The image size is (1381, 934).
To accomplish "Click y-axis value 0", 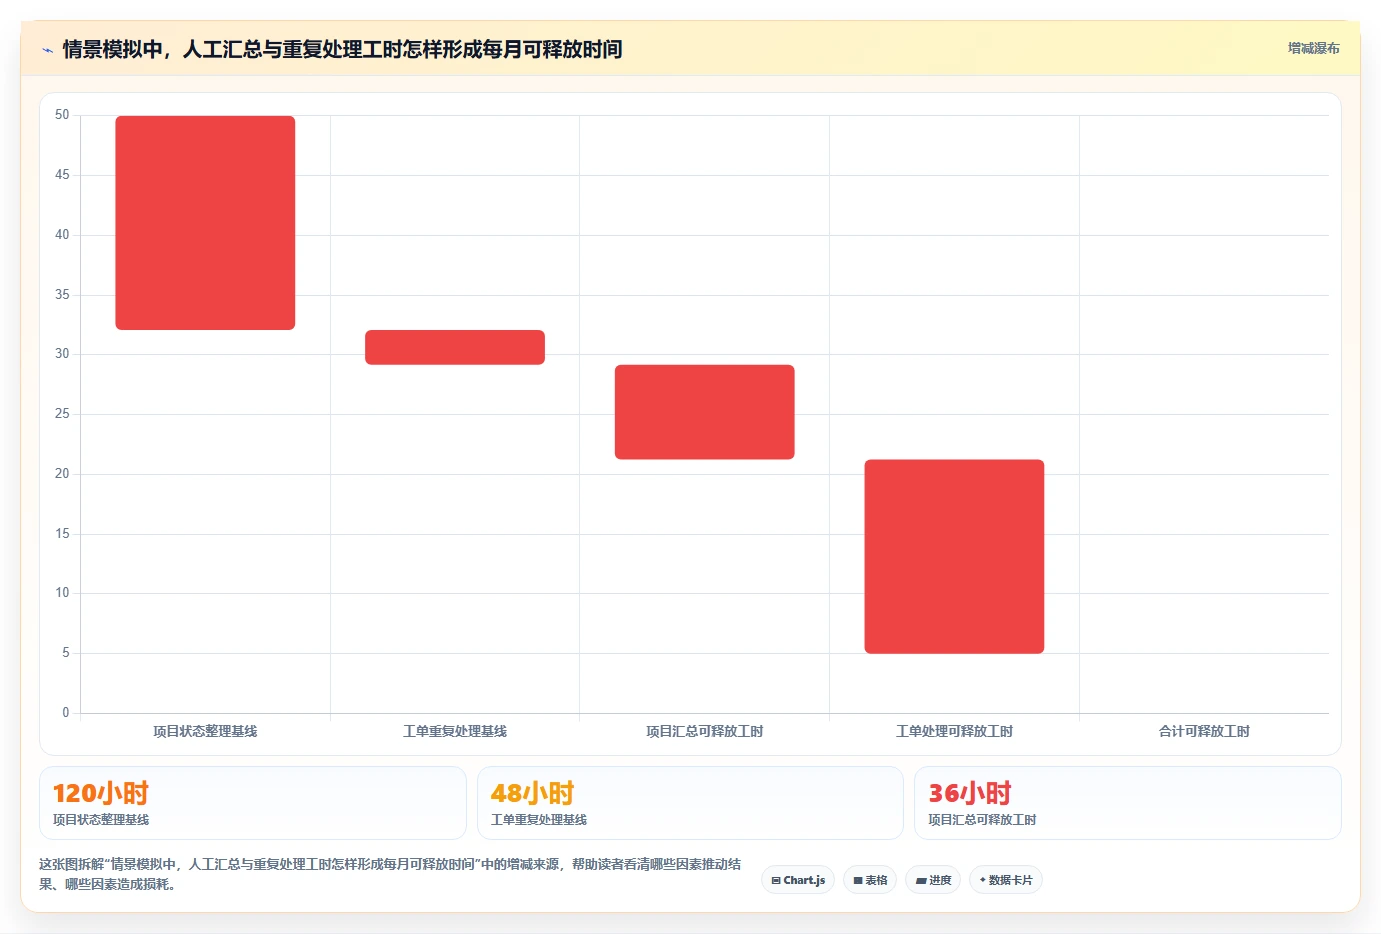I will click(66, 713).
